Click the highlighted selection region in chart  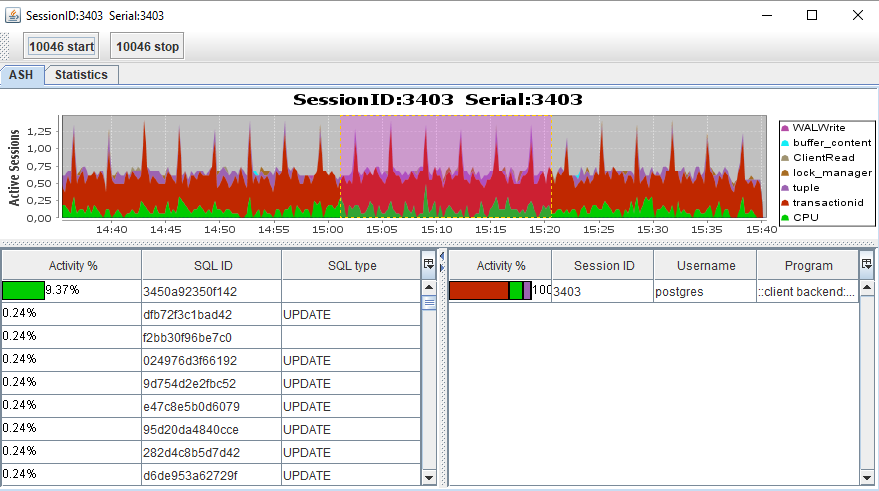pos(446,166)
